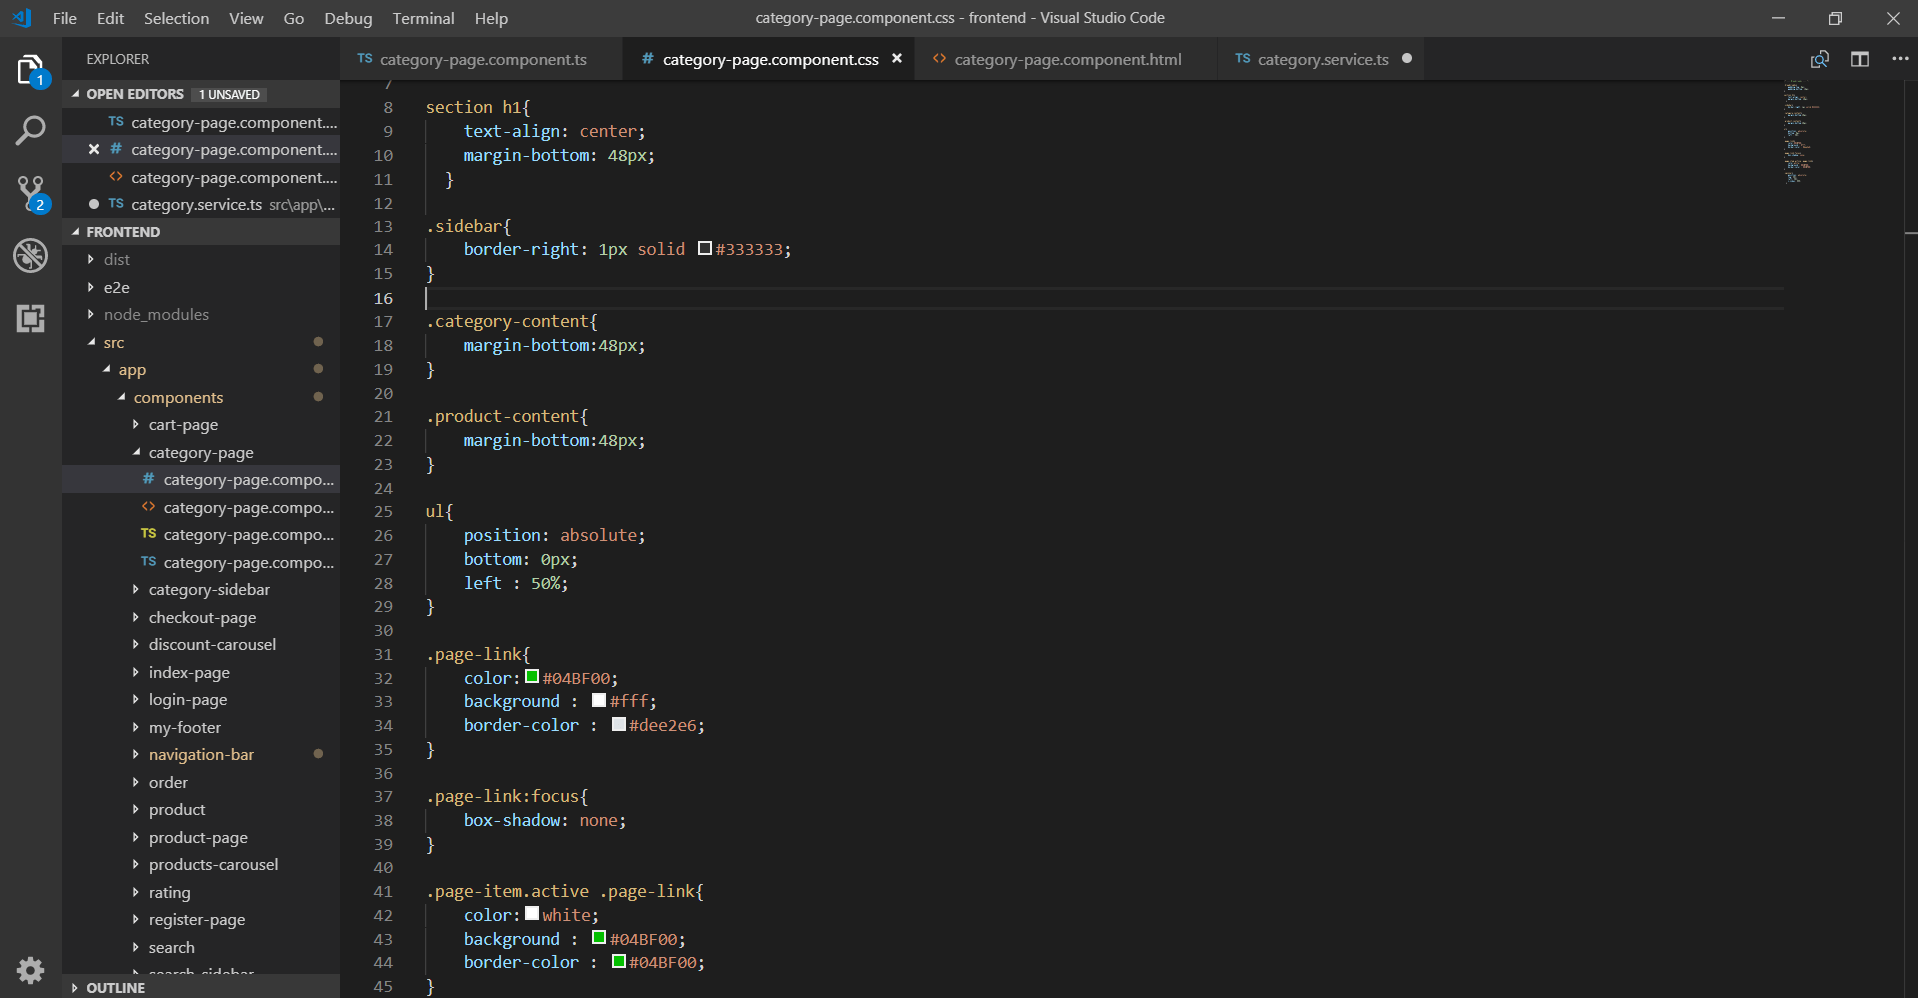The height and width of the screenshot is (998, 1918).
Task: Close the category-page.component.css tab
Action: click(897, 59)
